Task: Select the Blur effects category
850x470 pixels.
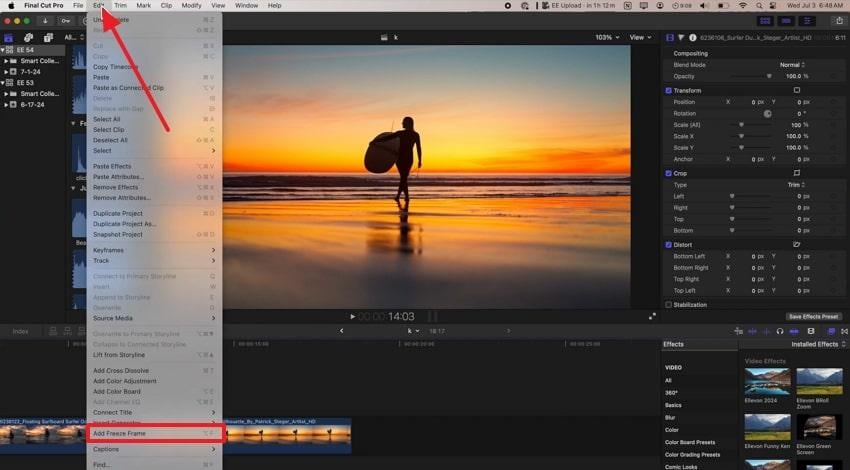Action: click(x=670, y=417)
